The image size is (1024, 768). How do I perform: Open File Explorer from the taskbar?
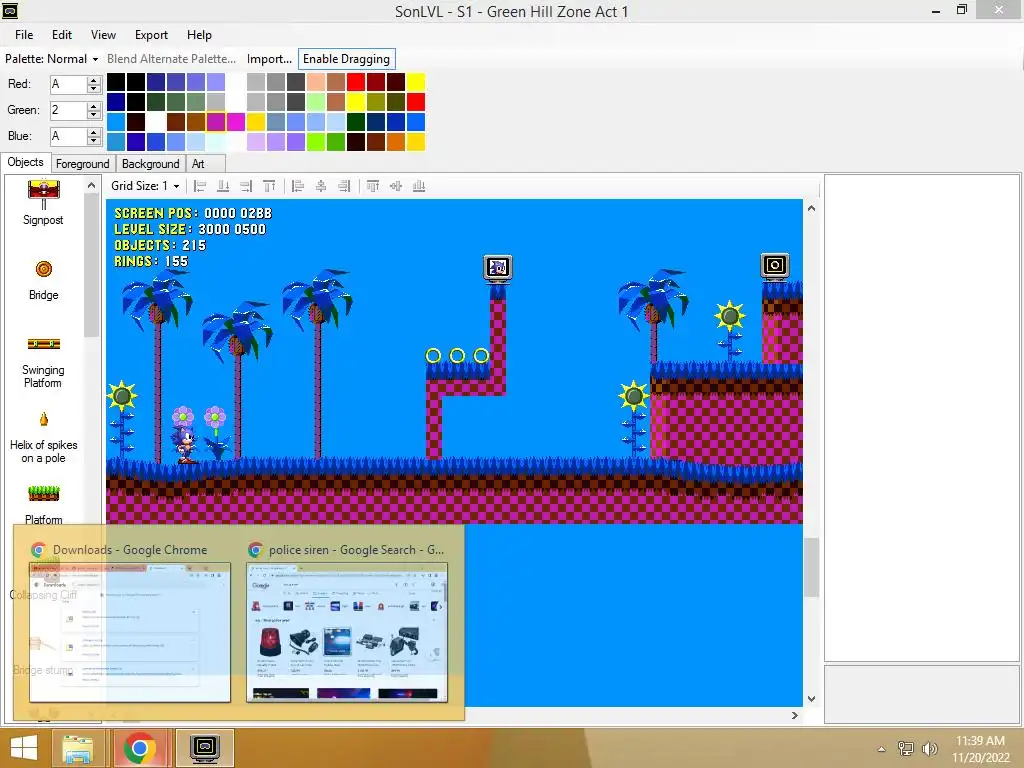click(78, 748)
